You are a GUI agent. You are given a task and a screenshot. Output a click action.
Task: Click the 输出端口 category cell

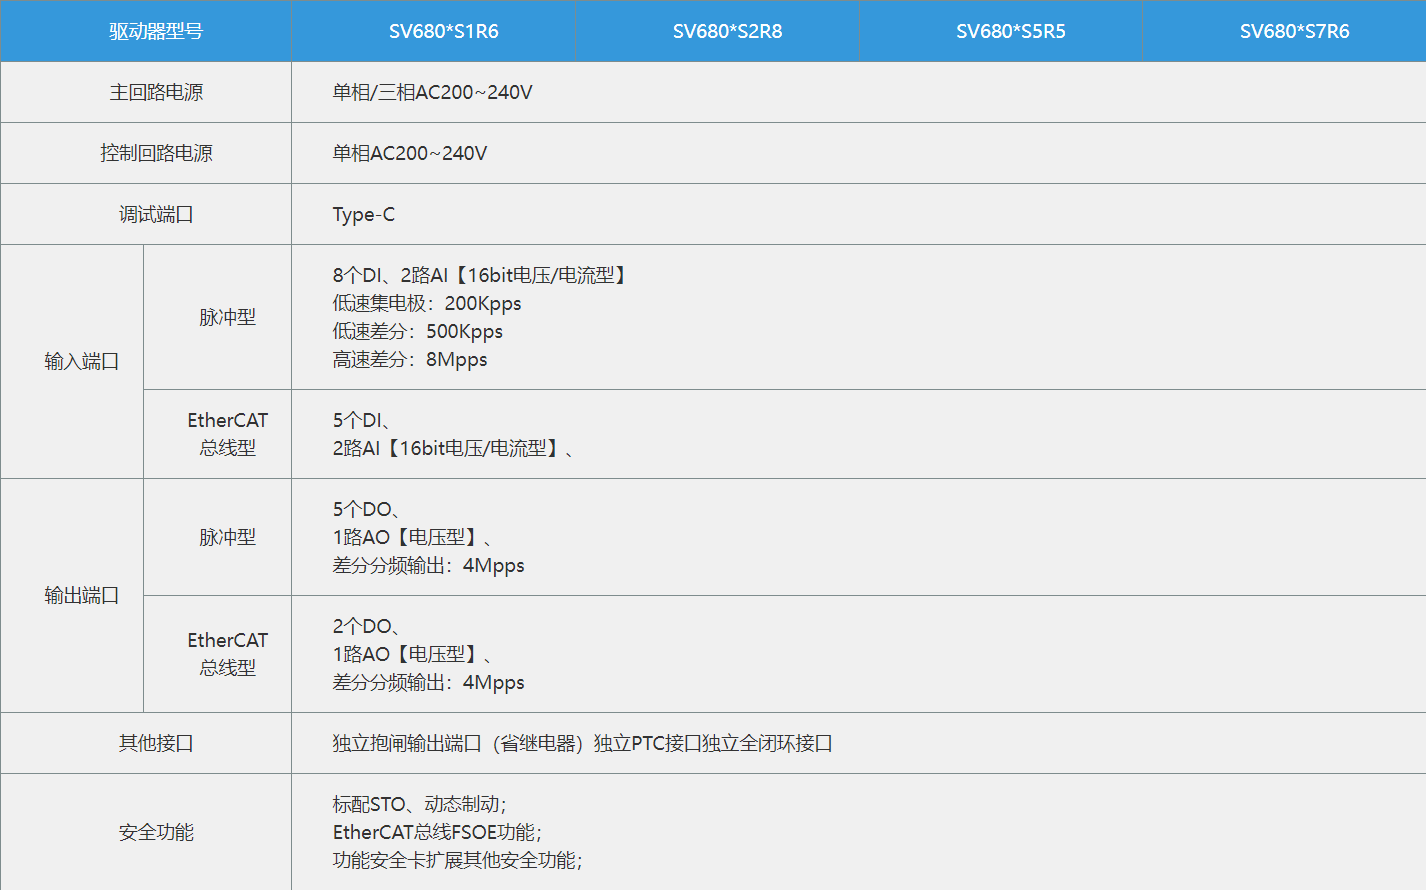[x=82, y=595]
